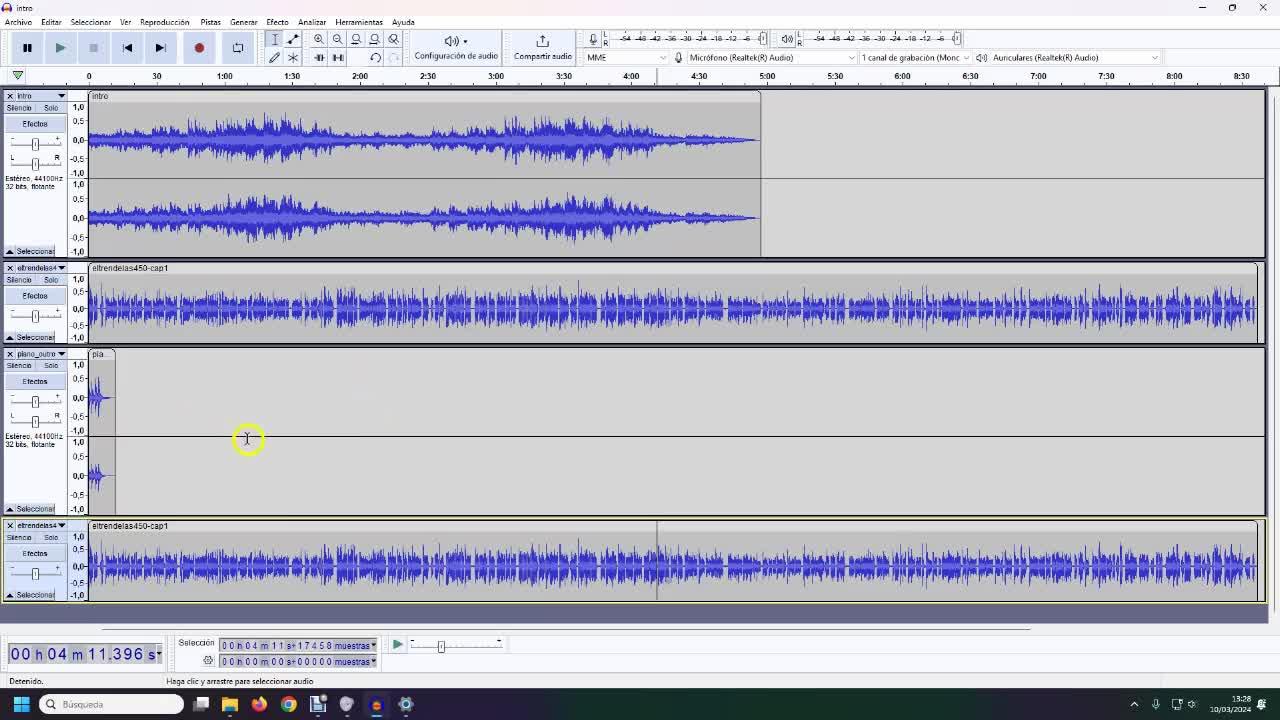This screenshot has height=720, width=1280.
Task: Click the Undo arrow
Action: pos(374,57)
